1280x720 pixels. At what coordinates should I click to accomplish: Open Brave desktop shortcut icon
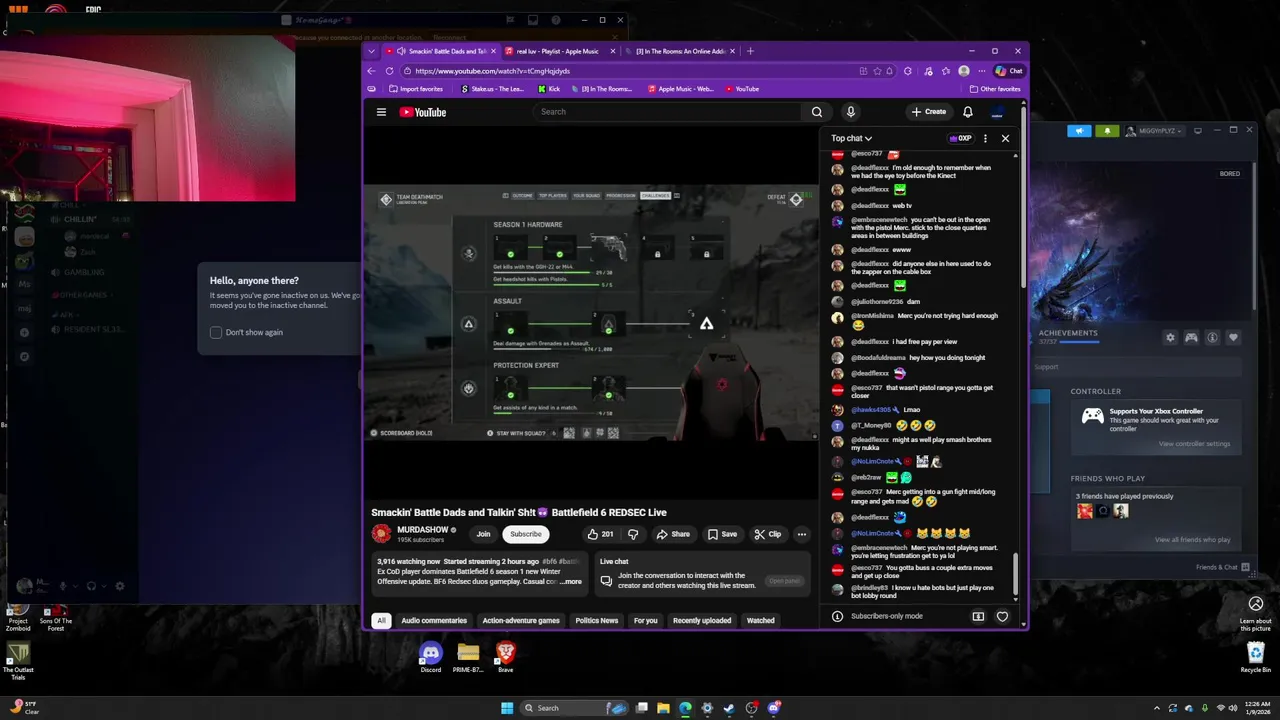505,656
